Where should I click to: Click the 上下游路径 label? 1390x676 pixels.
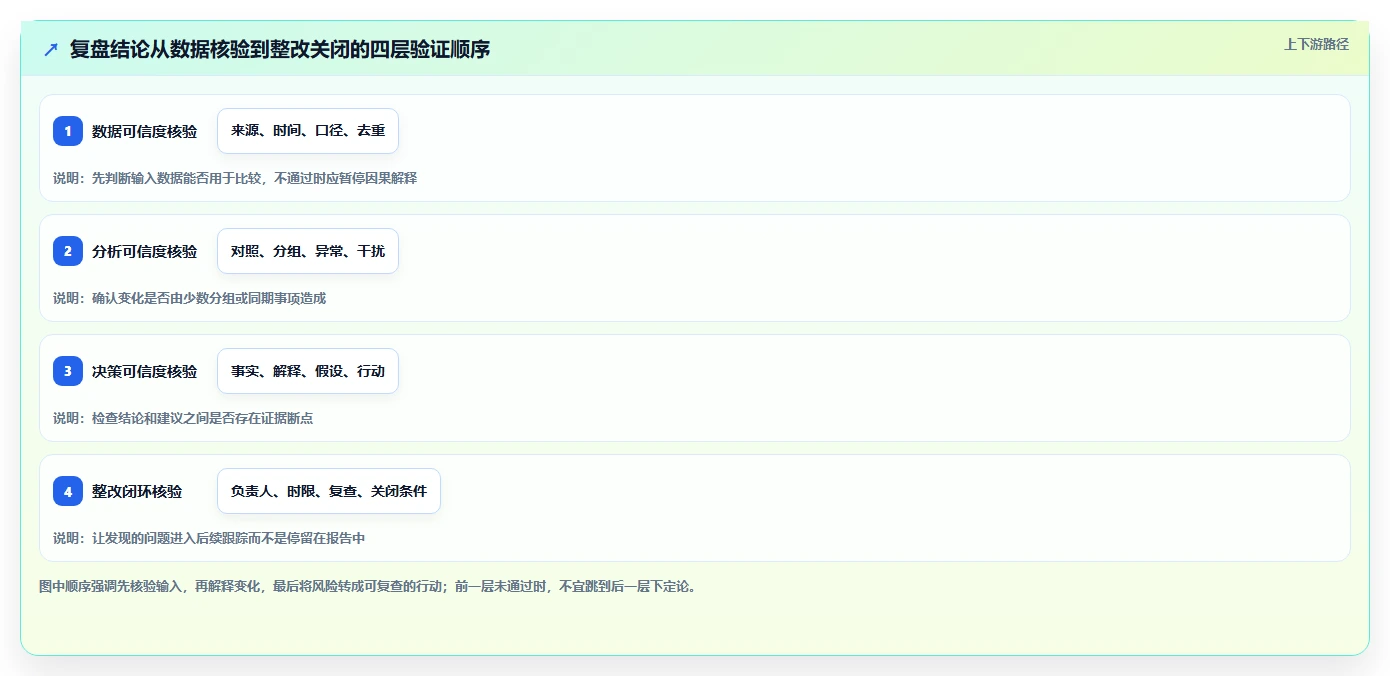[x=1316, y=44]
